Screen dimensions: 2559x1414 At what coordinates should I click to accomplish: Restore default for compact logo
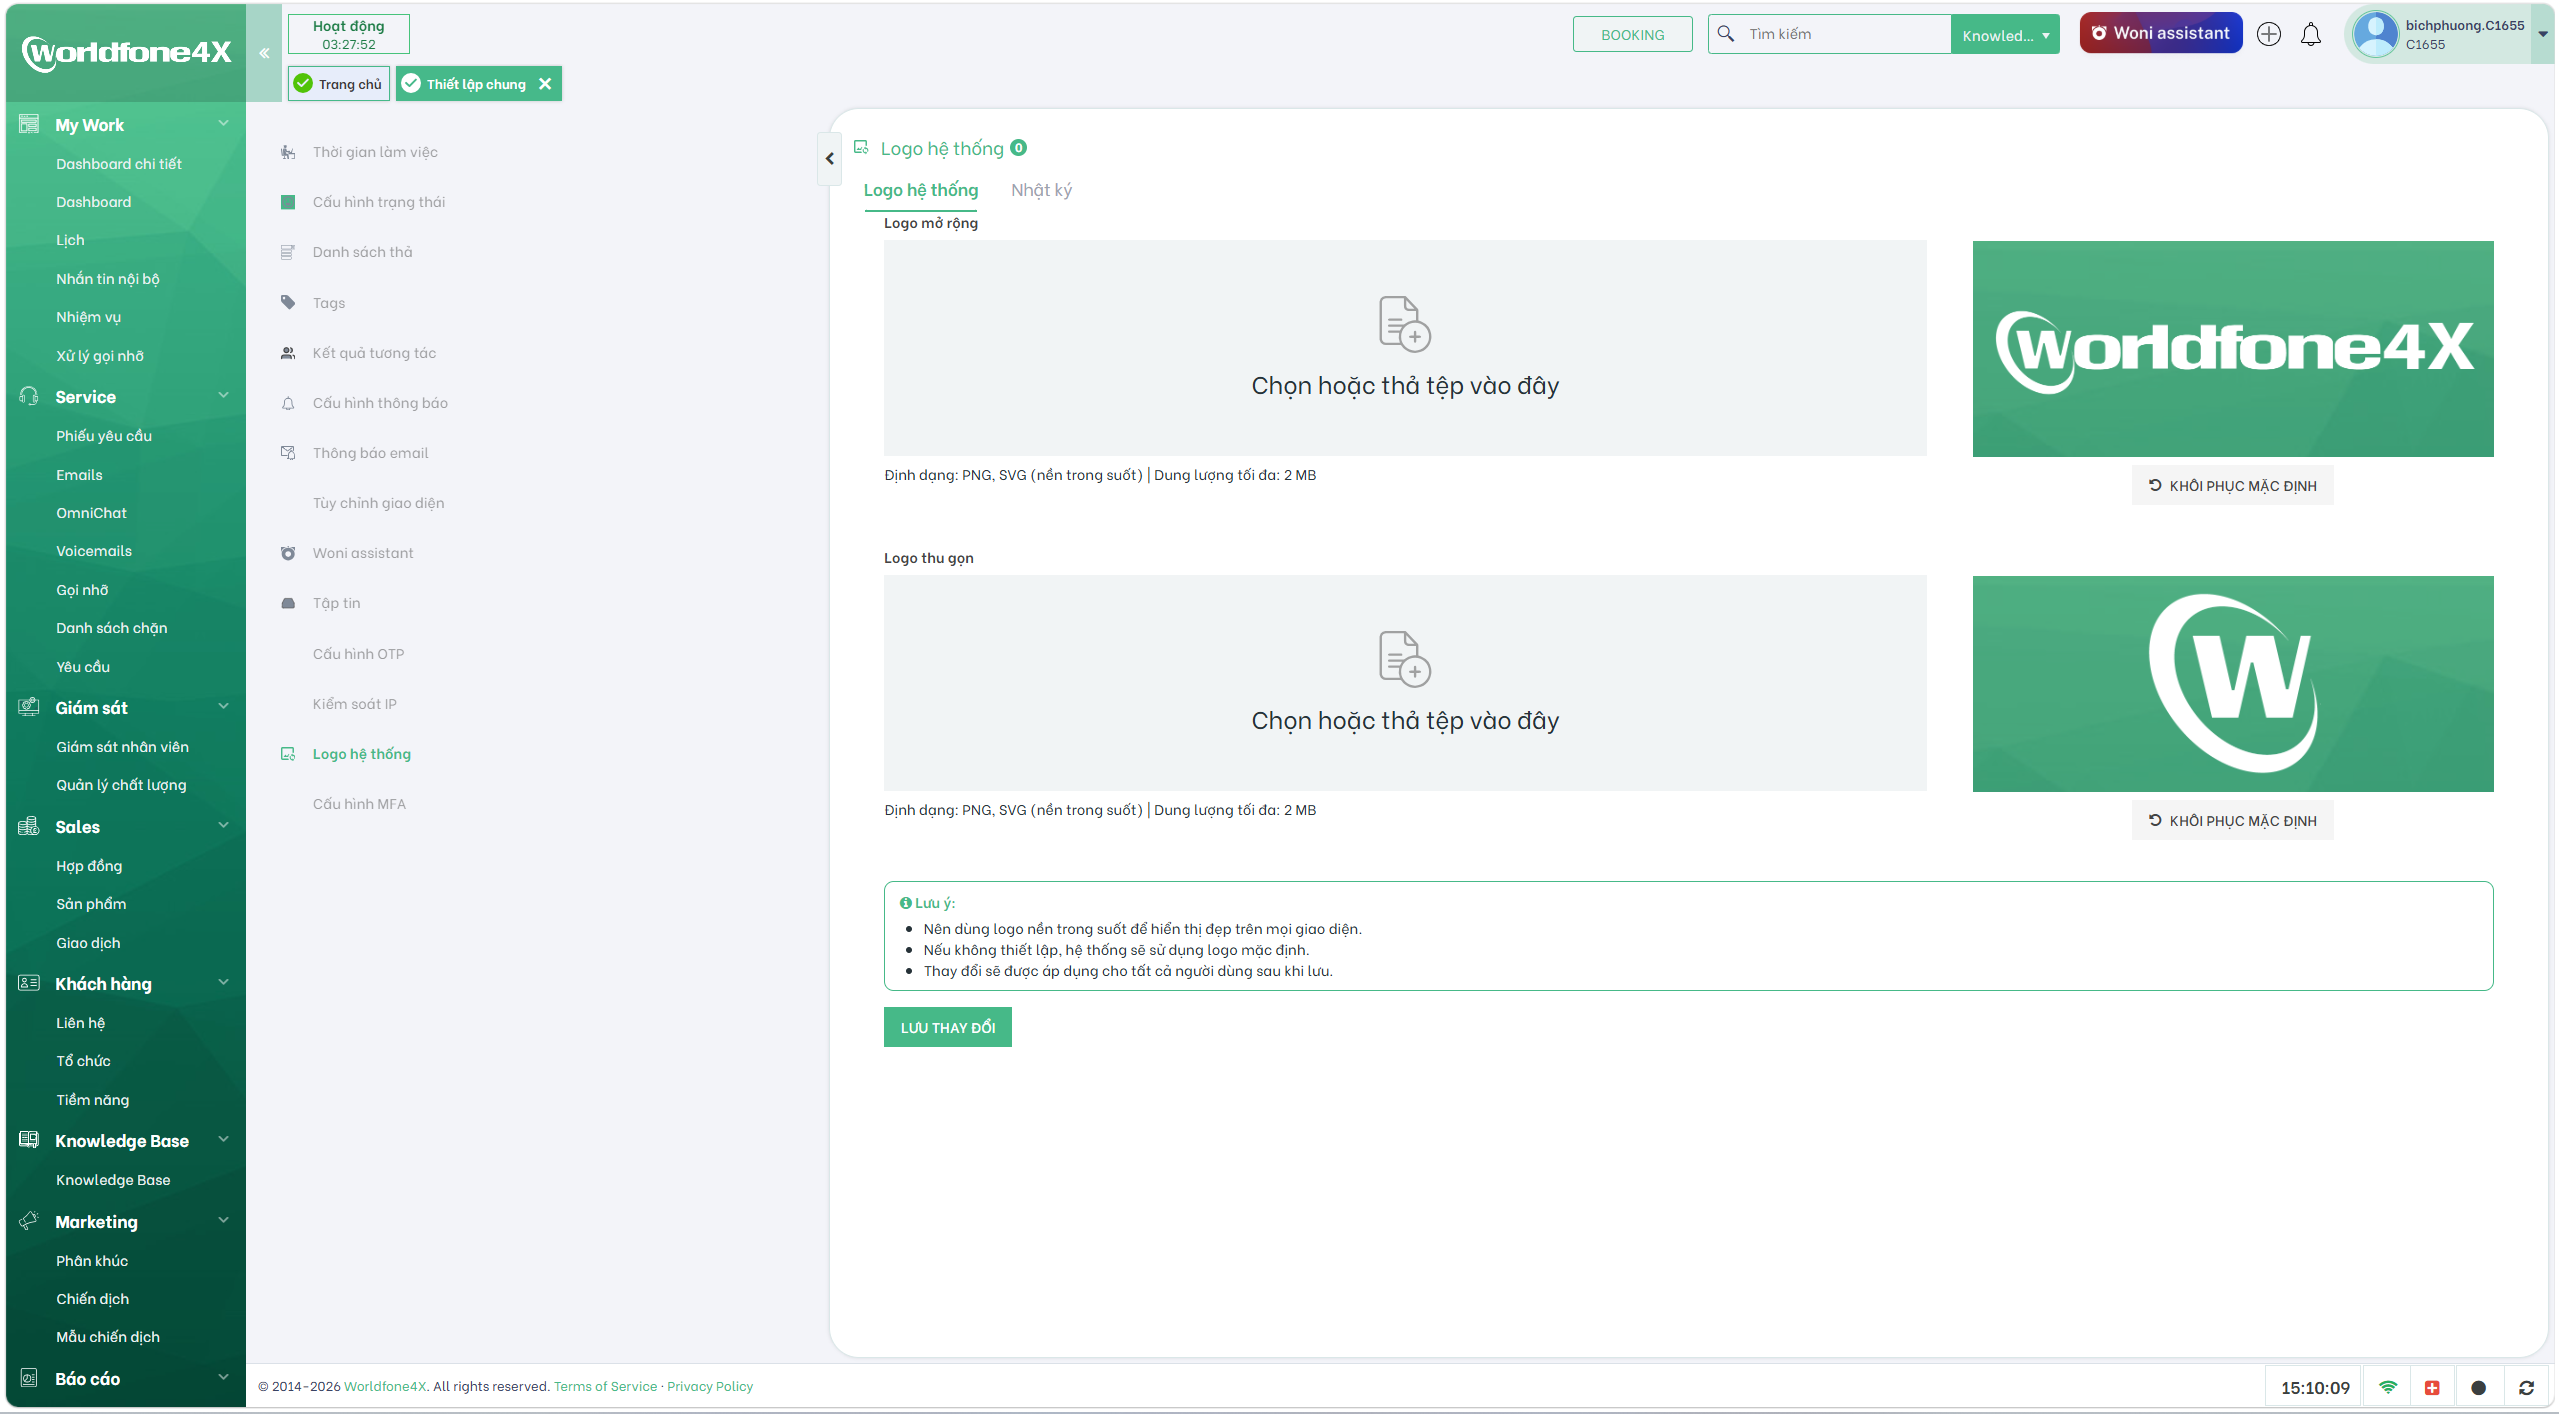[2232, 821]
